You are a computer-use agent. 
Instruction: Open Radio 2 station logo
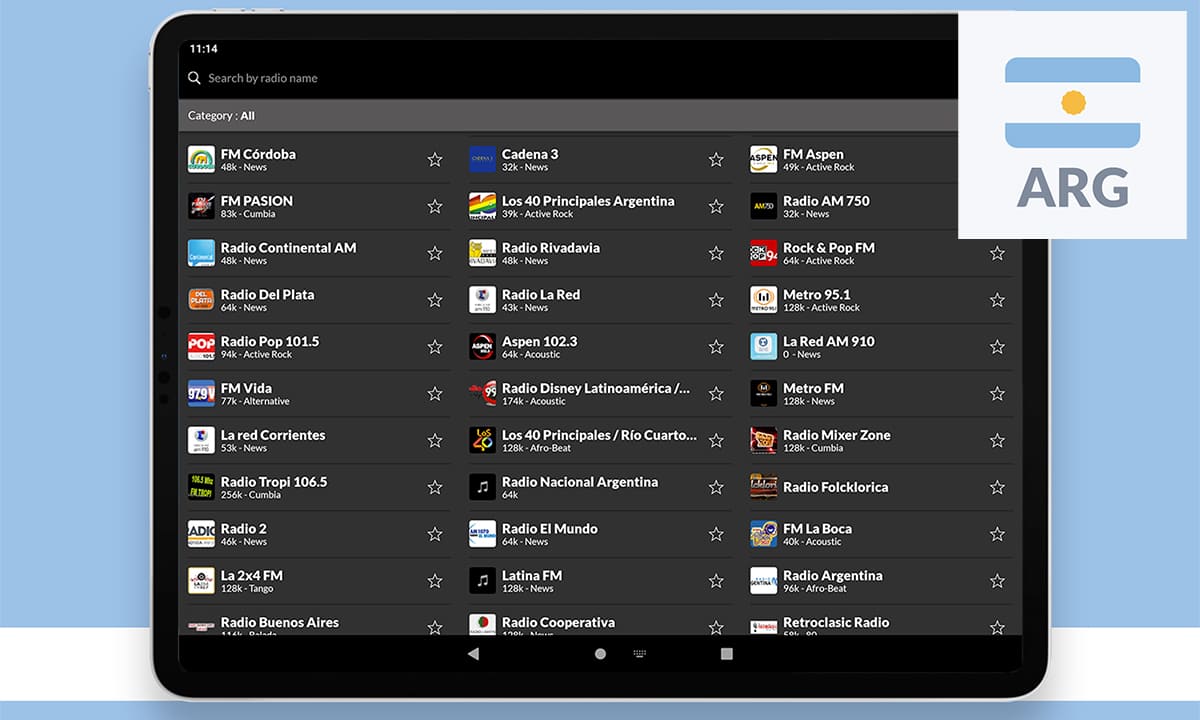(x=201, y=534)
